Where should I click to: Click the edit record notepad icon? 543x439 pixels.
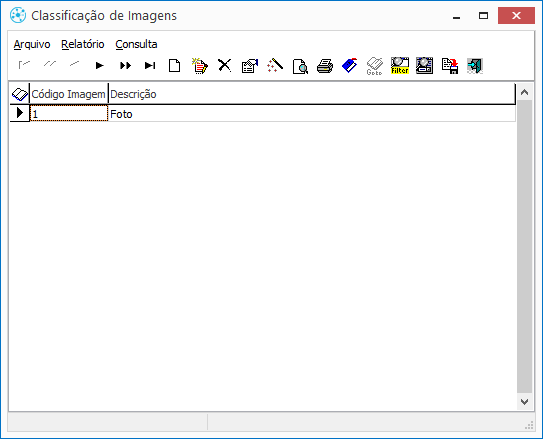tap(200, 65)
